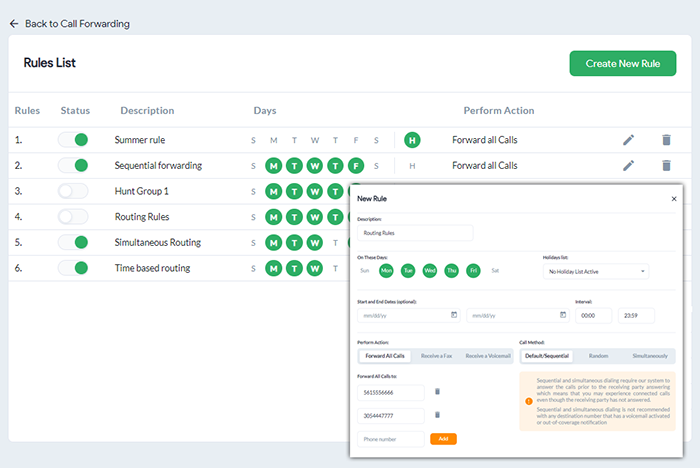Image resolution: width=700 pixels, height=468 pixels.
Task: Deselect Mon in the New Rule dialog
Action: tap(386, 271)
